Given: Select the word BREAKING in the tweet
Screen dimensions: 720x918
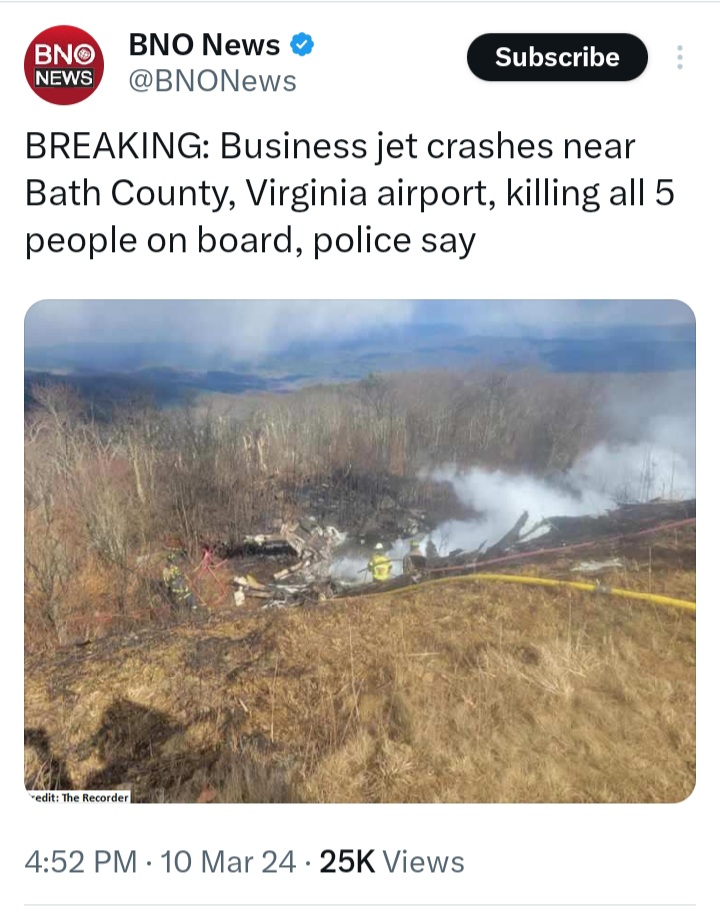Looking at the screenshot, I should (x=114, y=146).
